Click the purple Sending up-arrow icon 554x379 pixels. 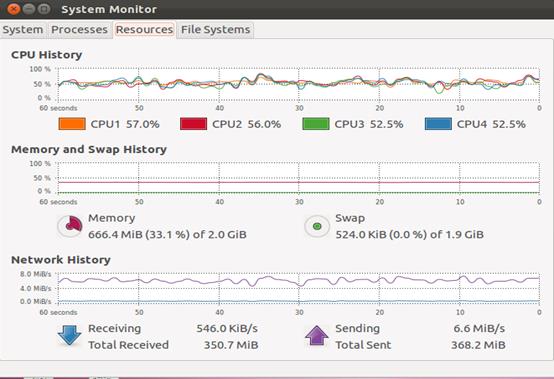317,336
